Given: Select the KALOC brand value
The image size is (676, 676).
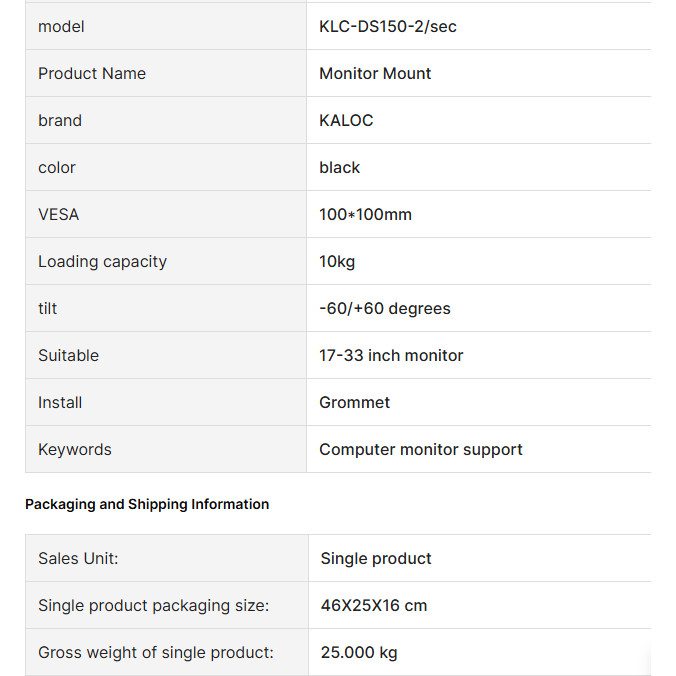Looking at the screenshot, I should pos(346,121).
